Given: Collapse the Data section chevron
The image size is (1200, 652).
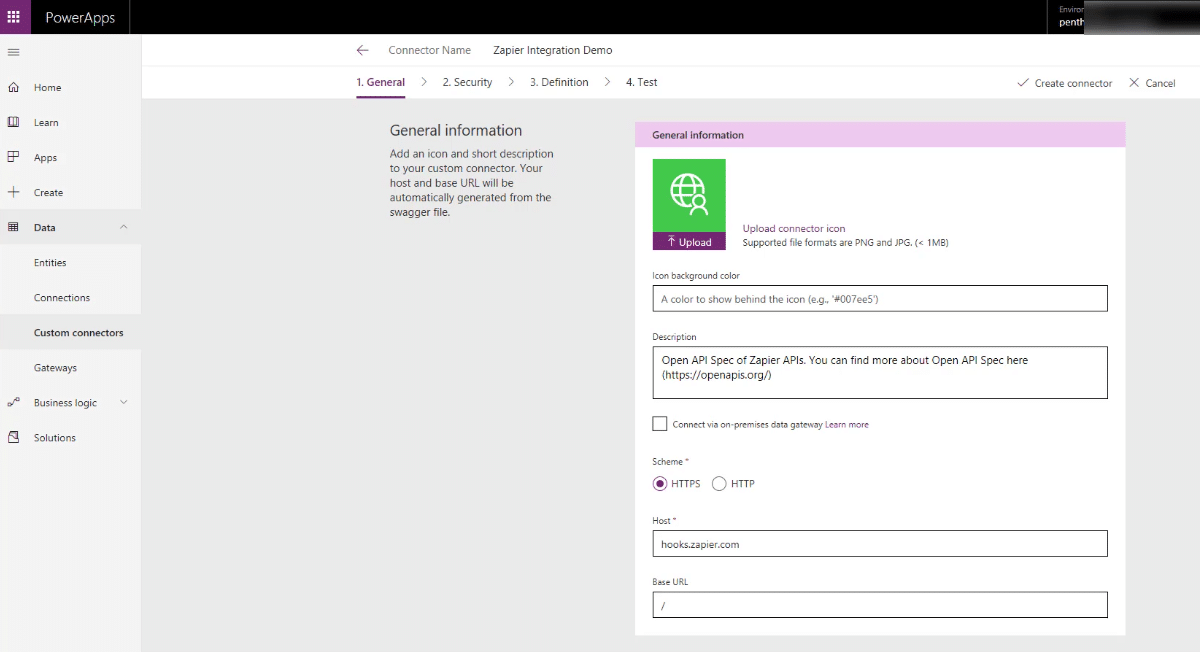Looking at the screenshot, I should pyautogui.click(x=124, y=228).
